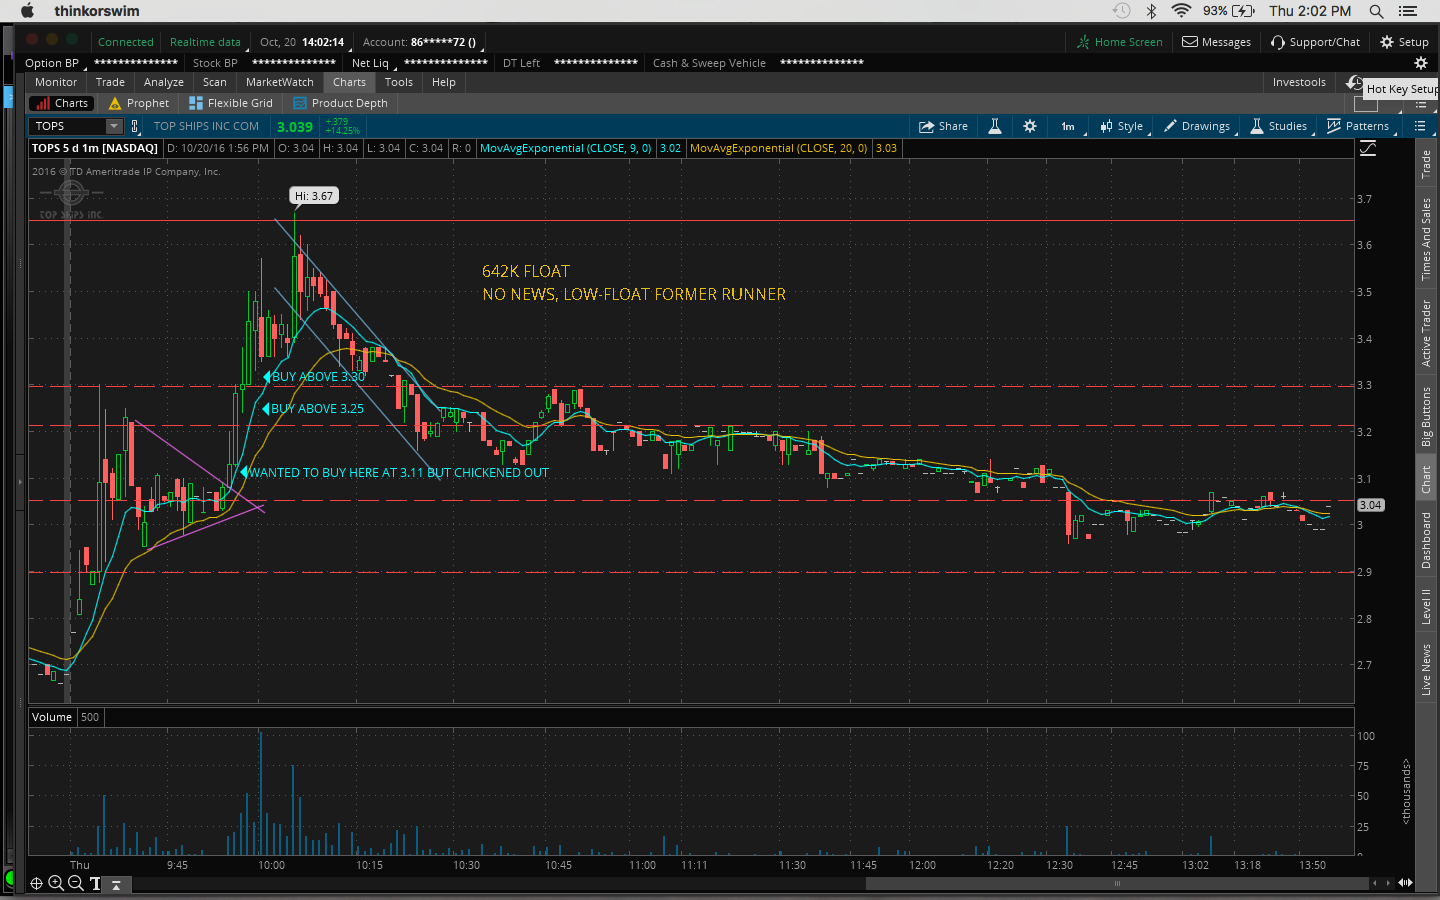Click the zoom out magnifier icon

(75, 883)
